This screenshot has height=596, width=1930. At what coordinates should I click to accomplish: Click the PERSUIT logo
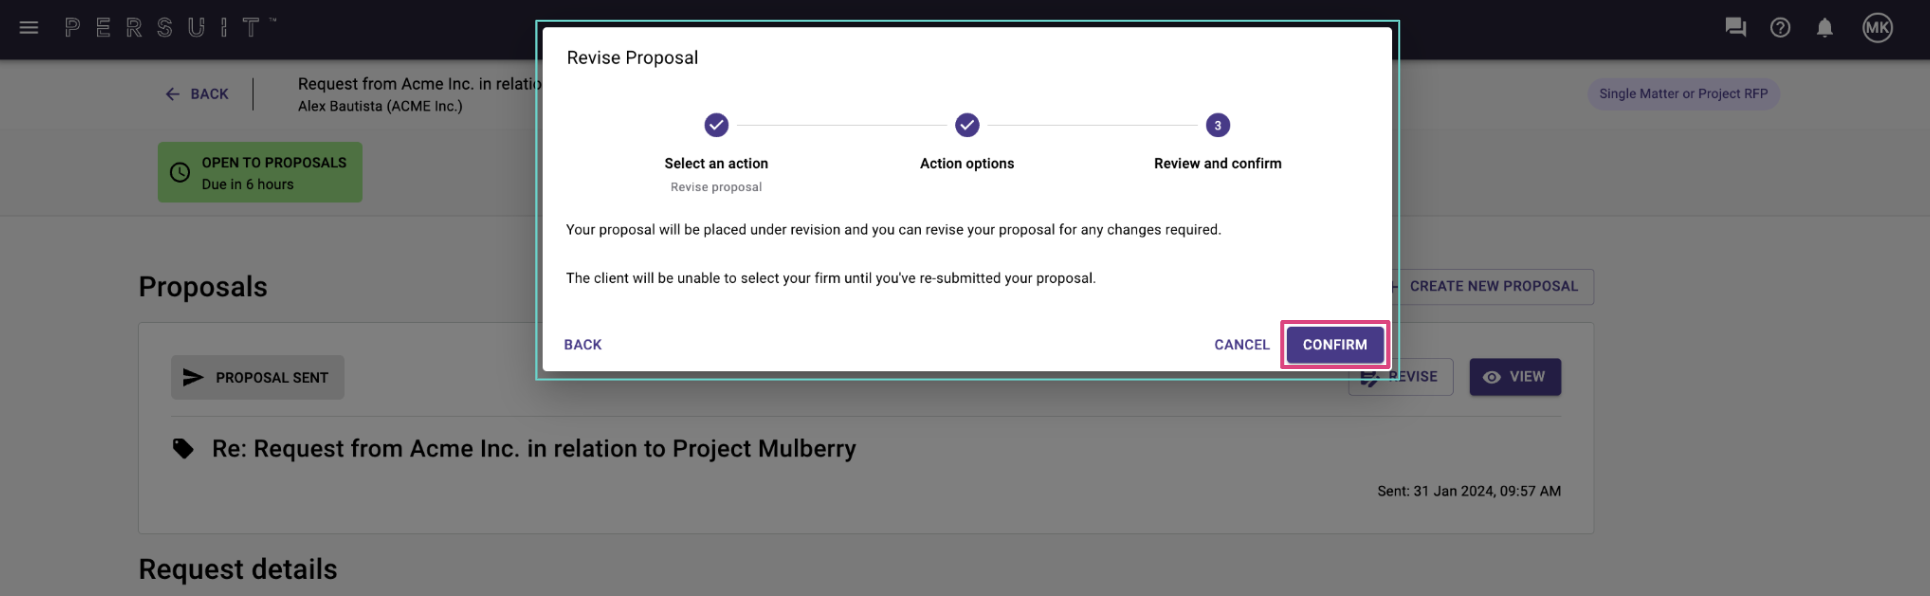click(x=168, y=27)
